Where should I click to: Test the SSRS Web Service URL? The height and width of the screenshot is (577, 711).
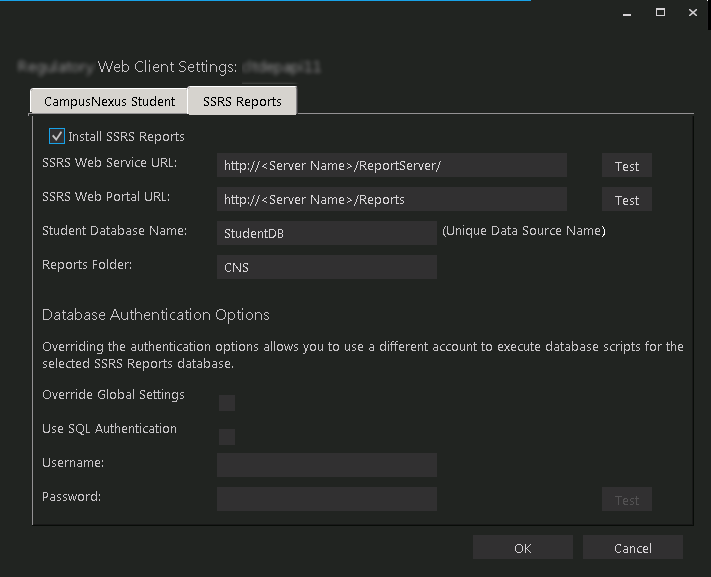pyautogui.click(x=627, y=166)
